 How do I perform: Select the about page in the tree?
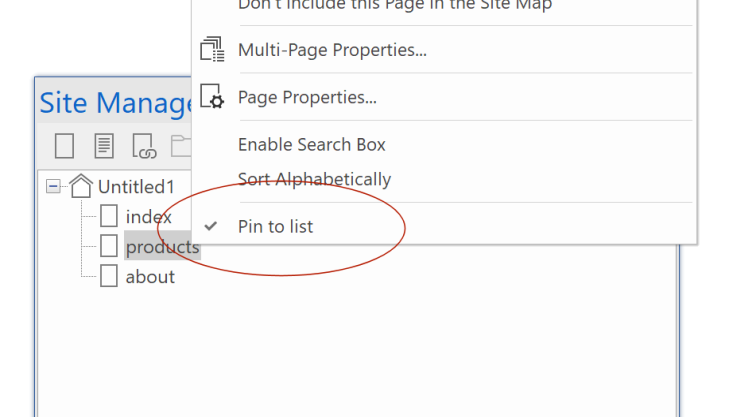[150, 277]
